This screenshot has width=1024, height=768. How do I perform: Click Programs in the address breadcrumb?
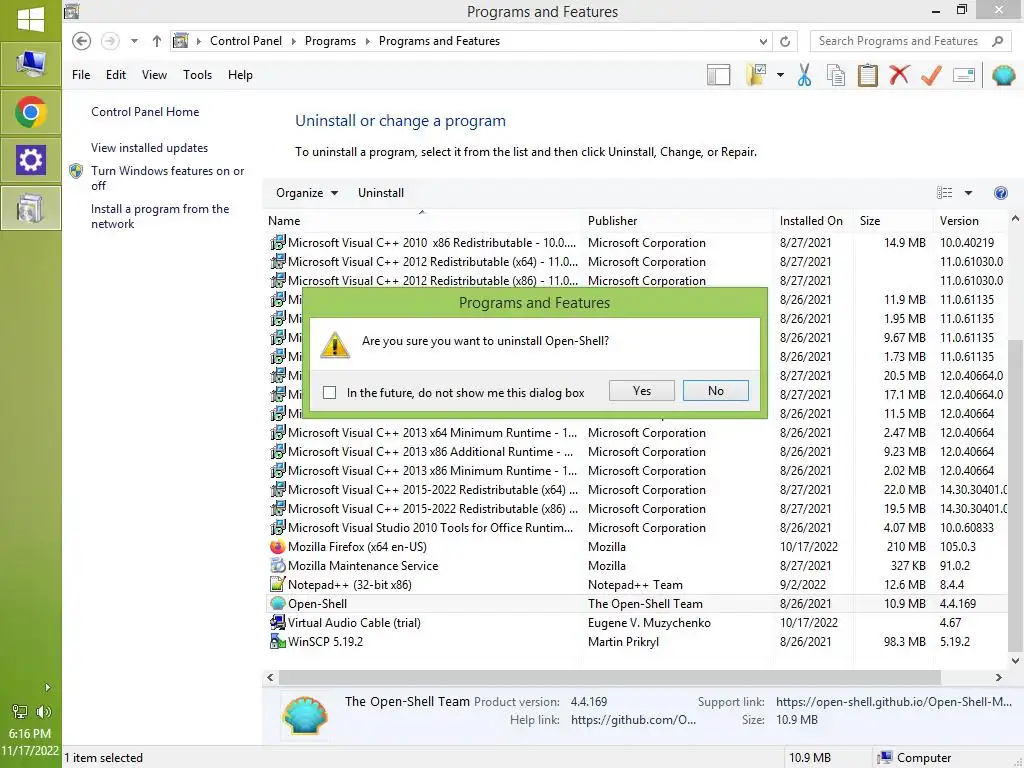(330, 41)
